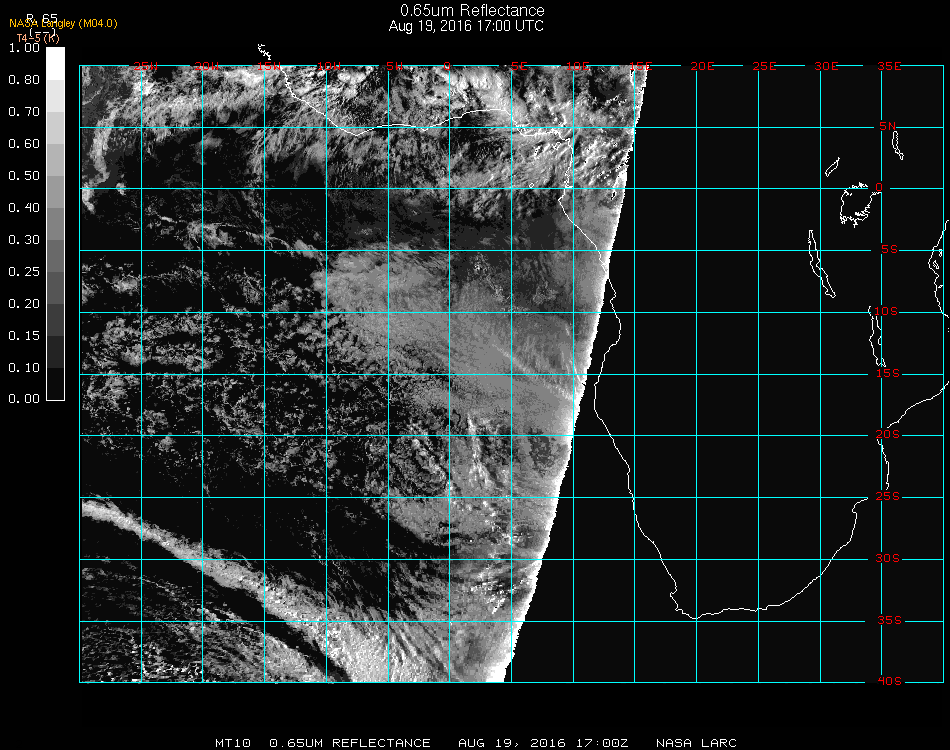Click the "Aug 19, 2016 17:00 UTC" date line

coord(466,26)
